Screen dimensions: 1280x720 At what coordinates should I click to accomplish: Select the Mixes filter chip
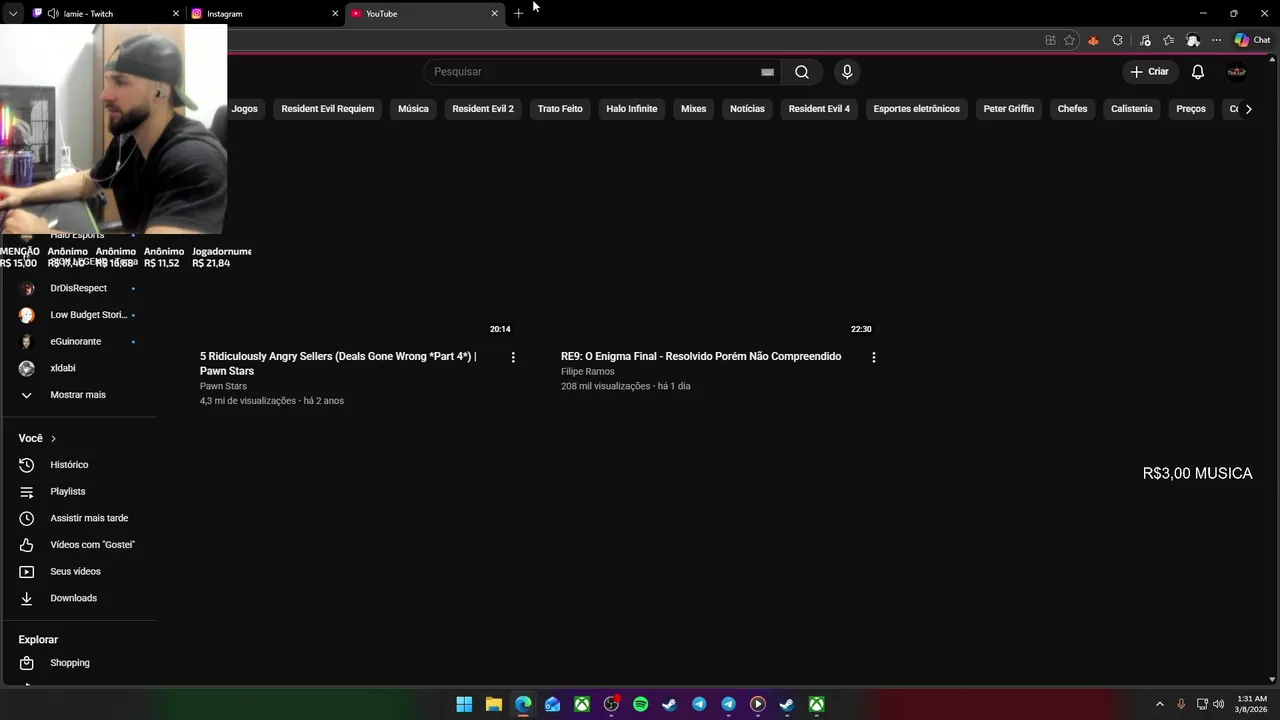[694, 109]
